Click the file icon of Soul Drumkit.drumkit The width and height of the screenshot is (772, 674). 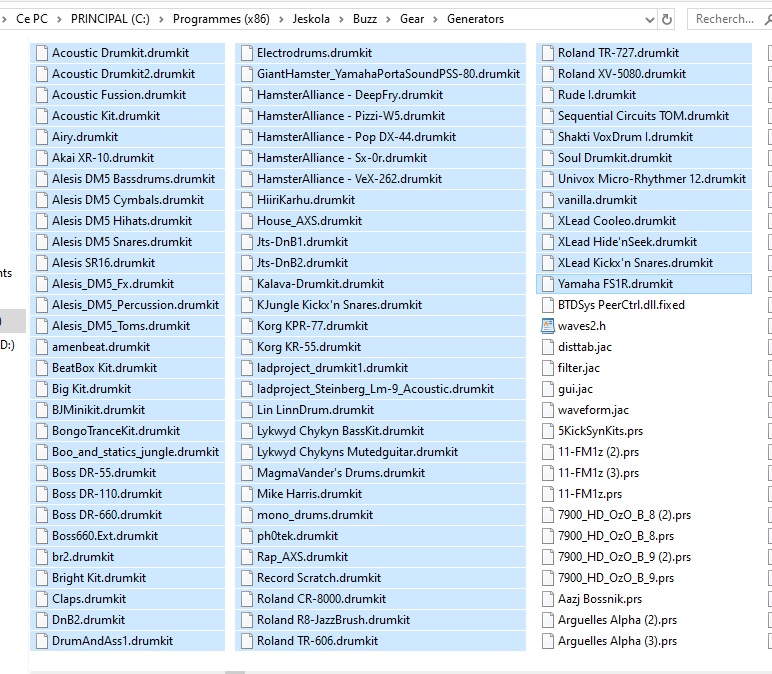click(547, 158)
